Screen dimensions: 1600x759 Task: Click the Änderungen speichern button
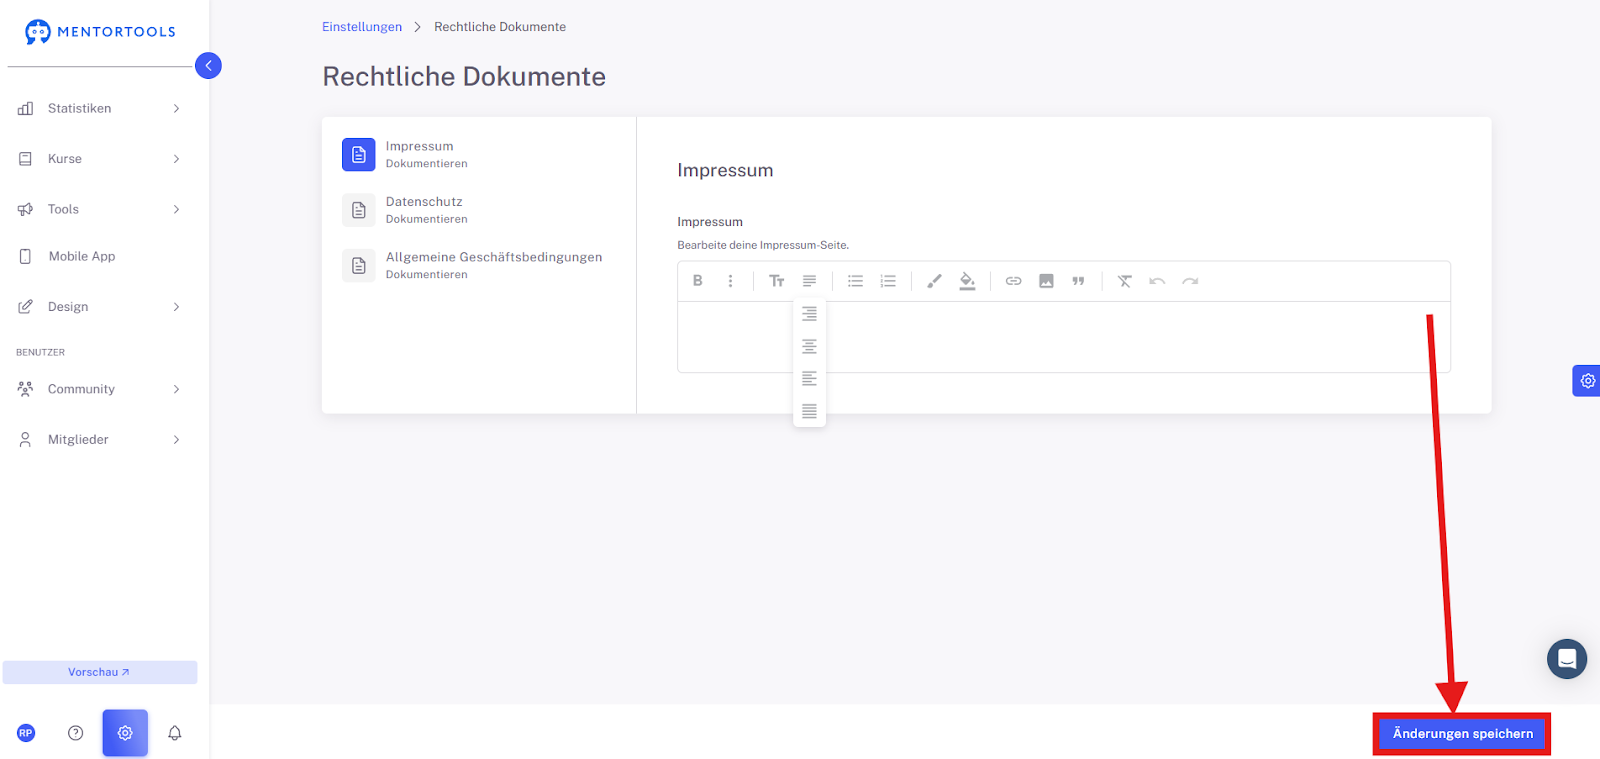coord(1462,734)
